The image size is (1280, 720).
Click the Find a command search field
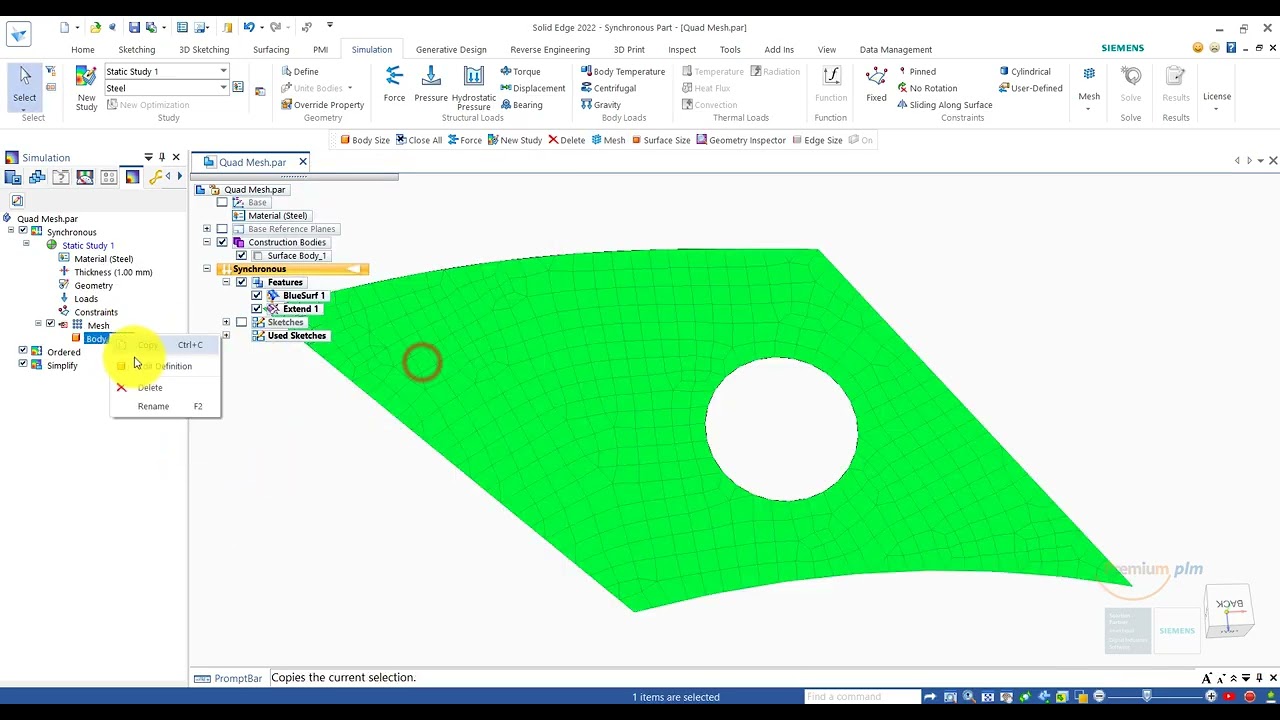pos(862,697)
